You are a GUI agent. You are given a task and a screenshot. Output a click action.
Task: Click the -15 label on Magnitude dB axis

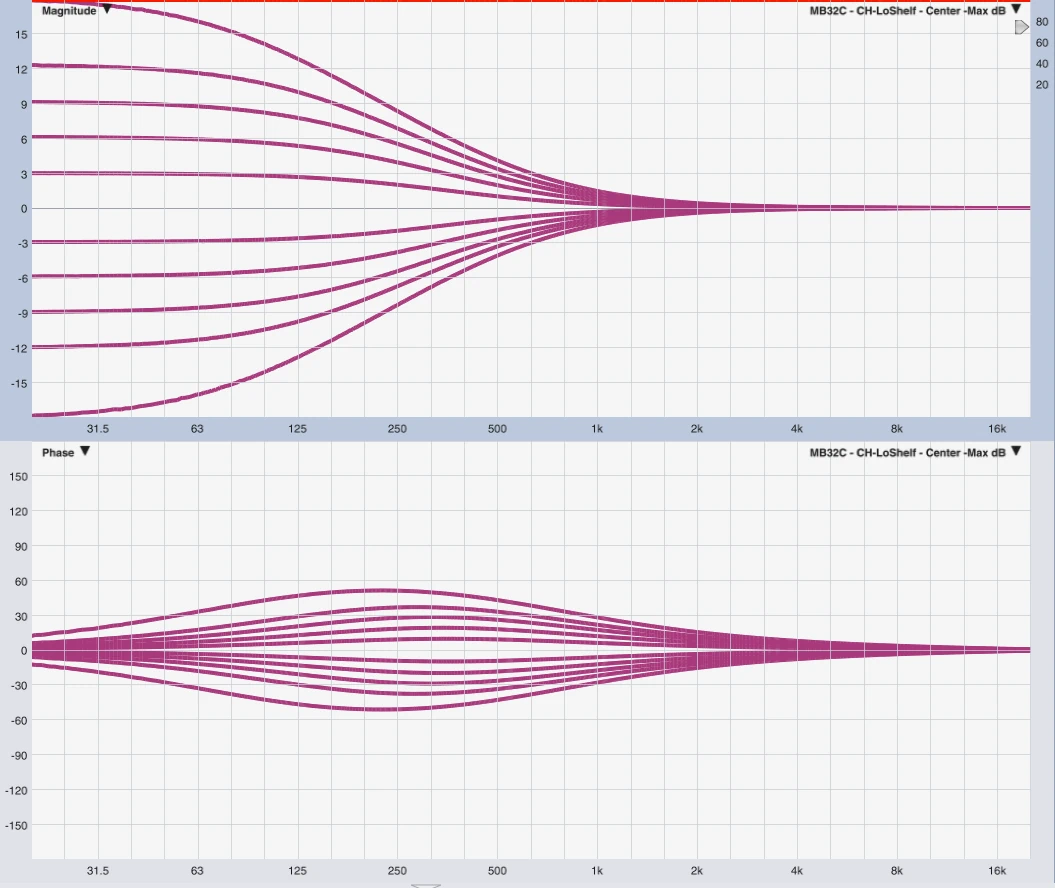[x=18, y=383]
